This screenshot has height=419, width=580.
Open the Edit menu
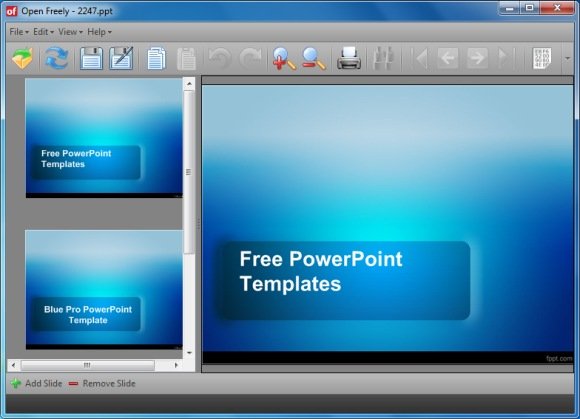point(43,32)
